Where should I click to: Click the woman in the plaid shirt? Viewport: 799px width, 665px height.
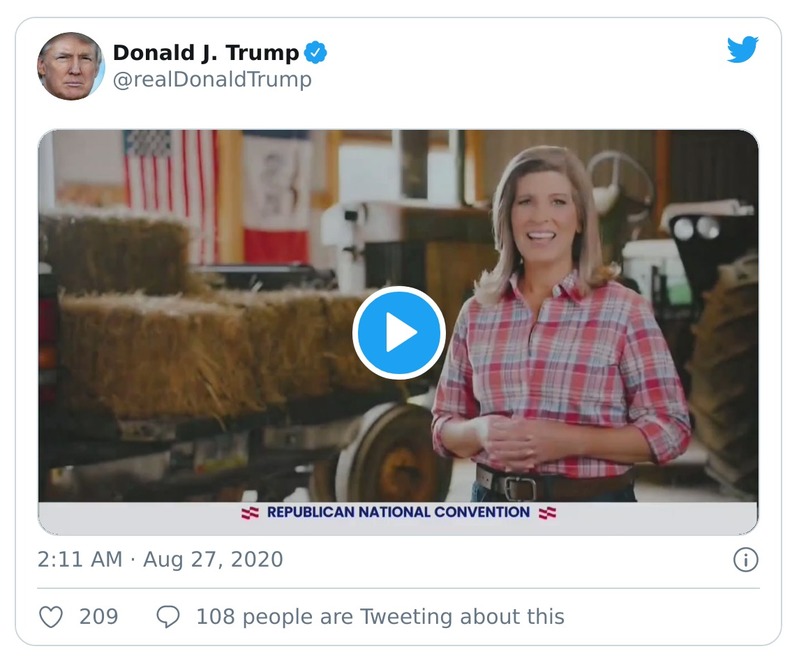556,330
